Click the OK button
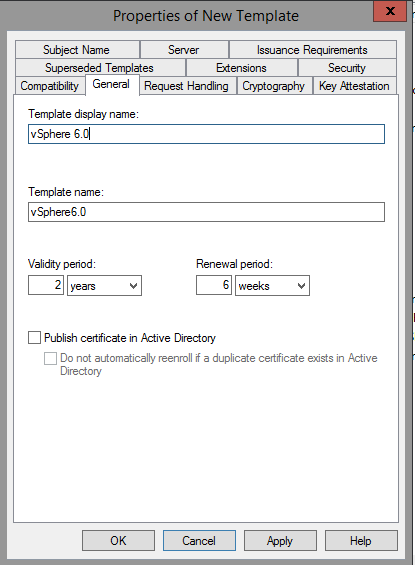415x565 pixels. click(119, 540)
